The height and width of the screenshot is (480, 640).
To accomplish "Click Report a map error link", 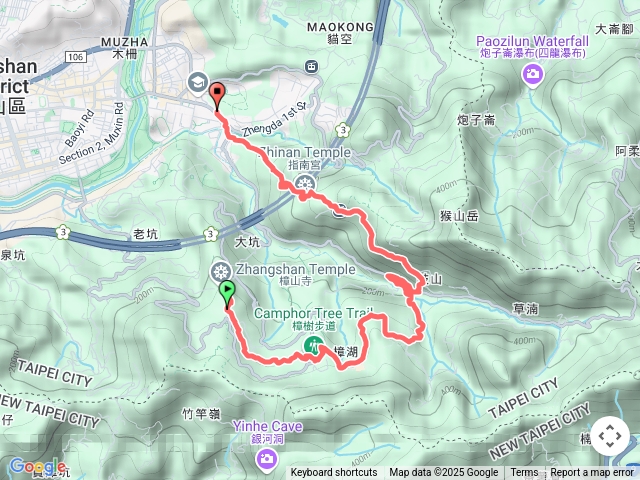I will [x=591, y=473].
